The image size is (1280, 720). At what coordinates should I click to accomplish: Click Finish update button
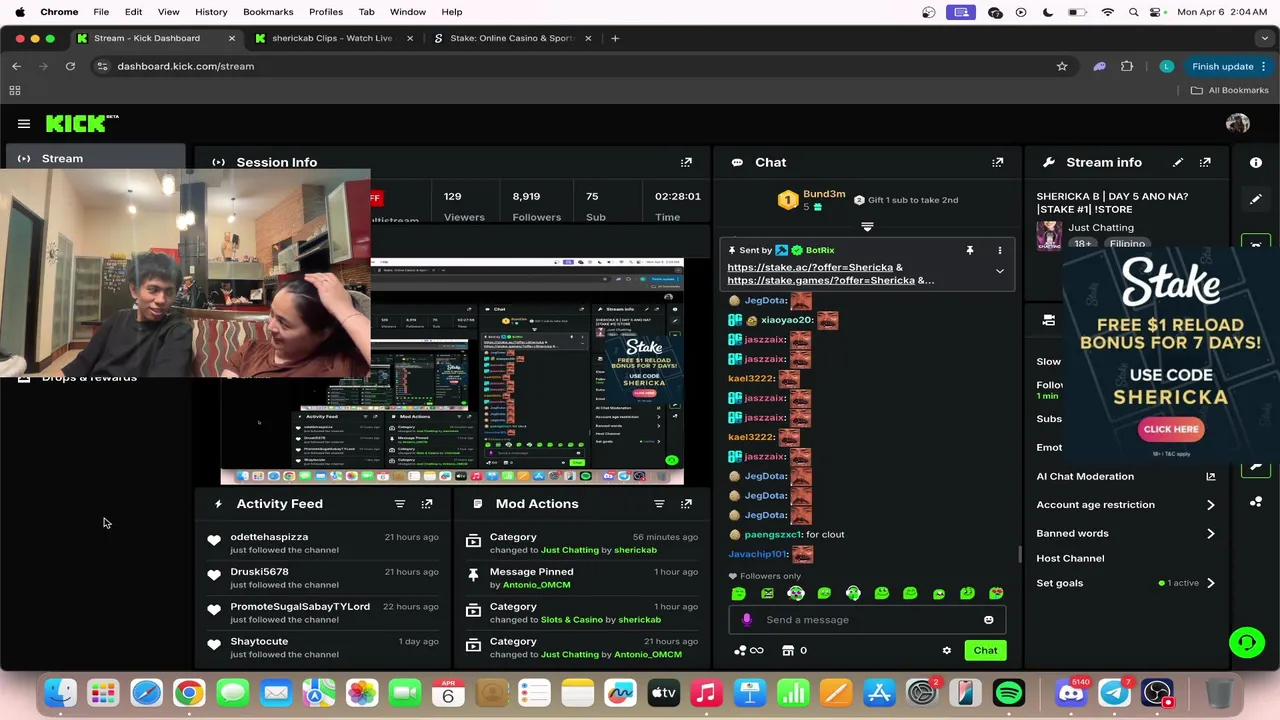[x=1228, y=66]
